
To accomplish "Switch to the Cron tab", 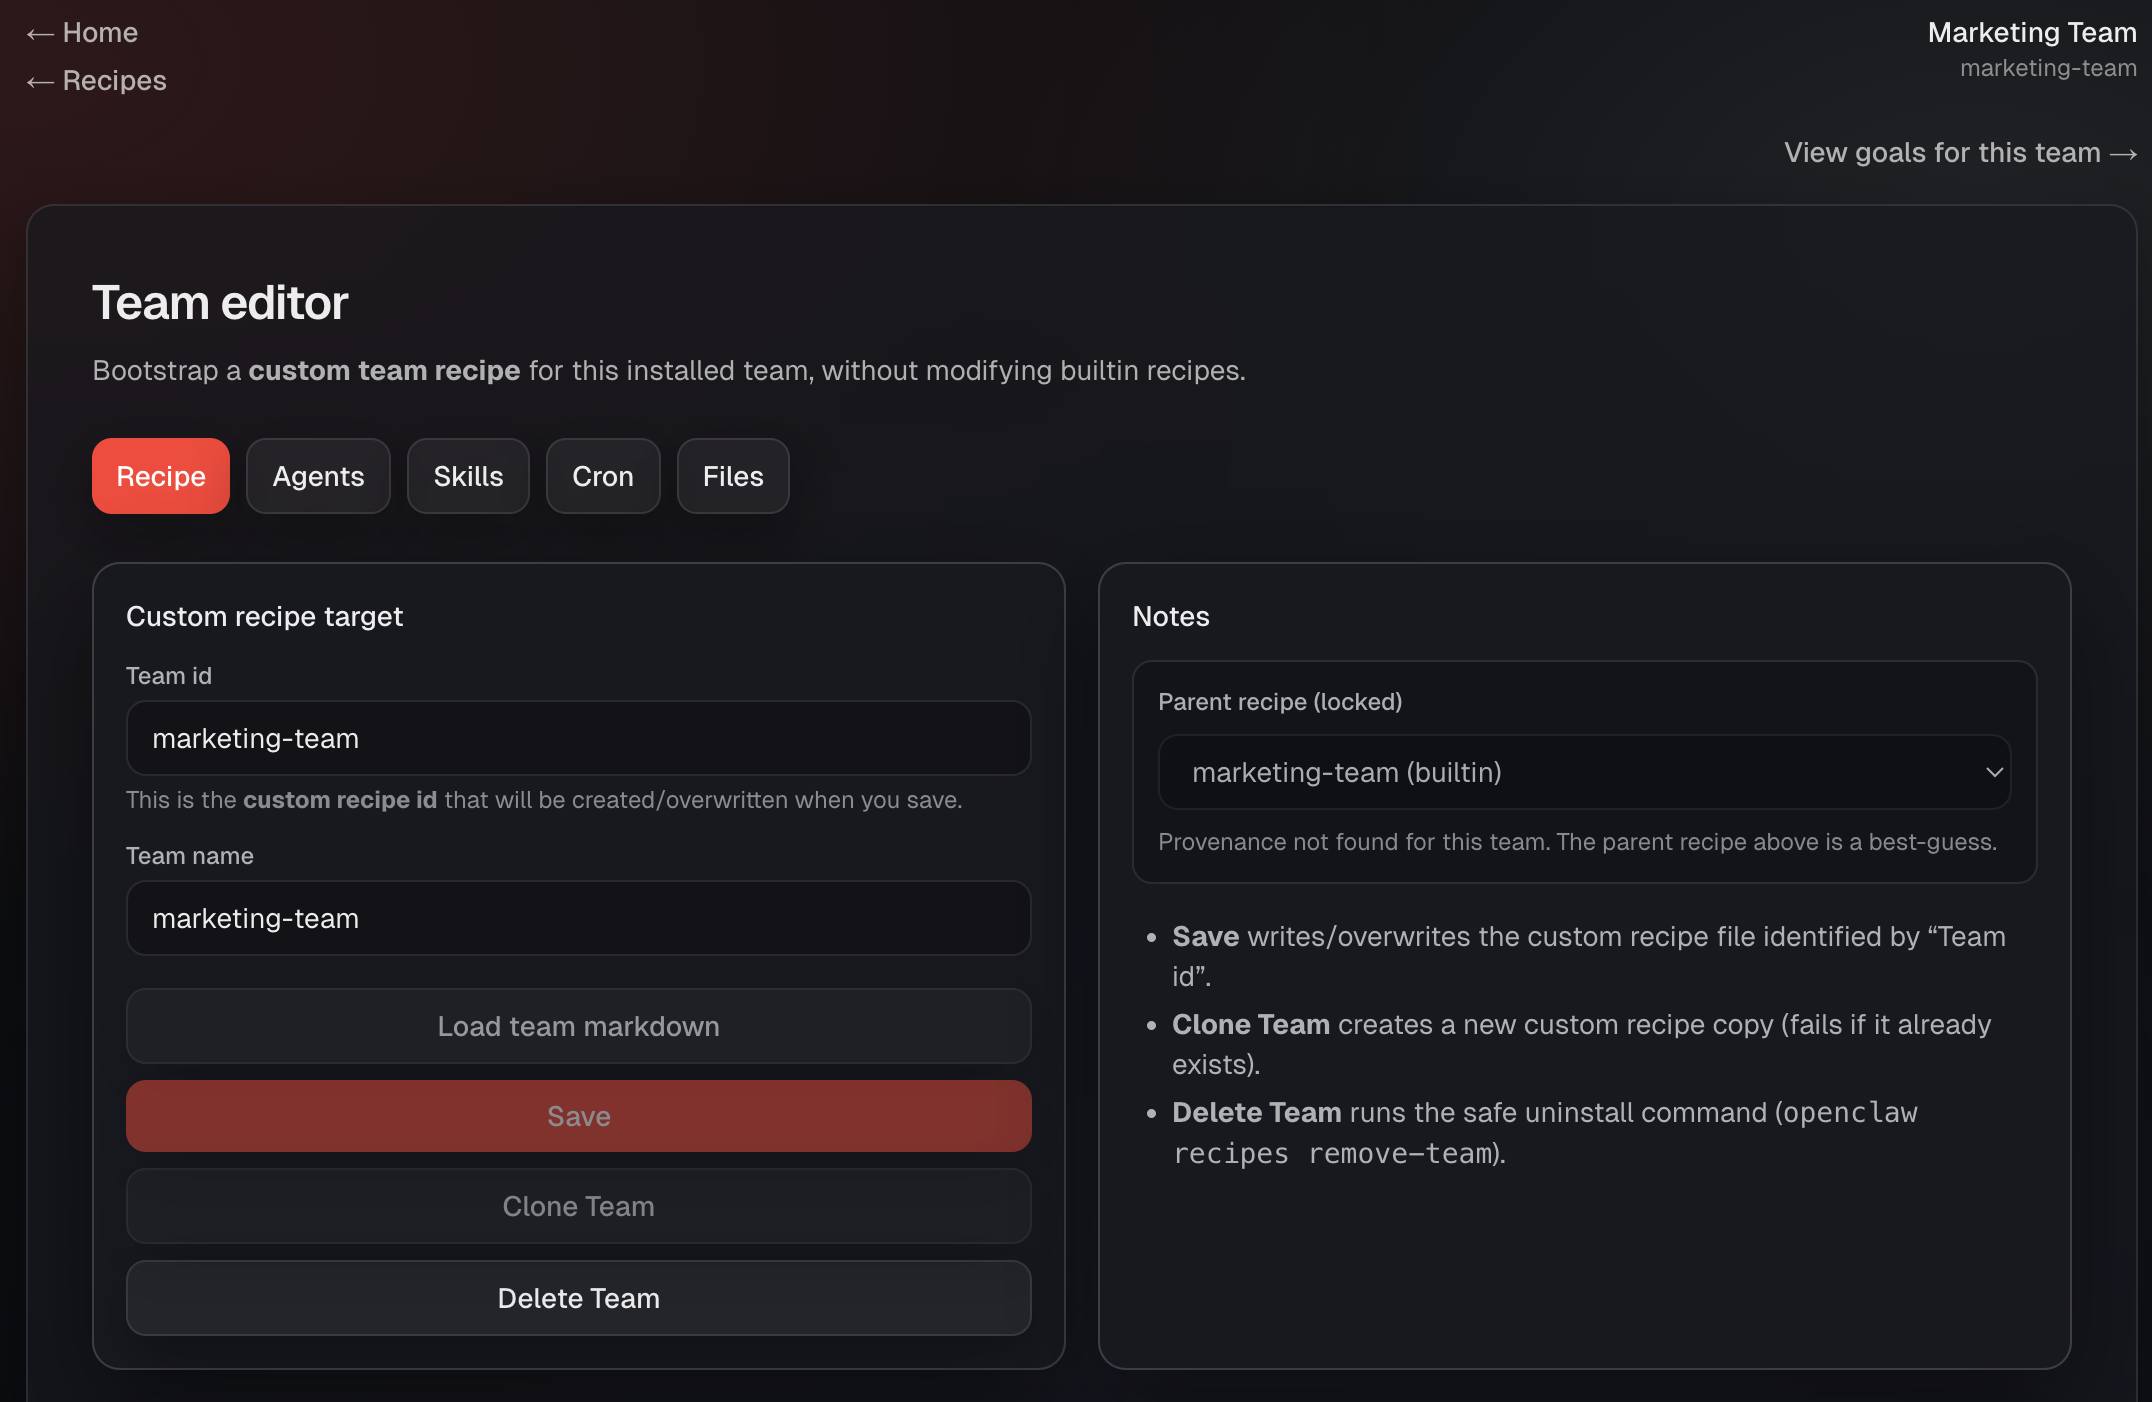I will pyautogui.click(x=602, y=476).
